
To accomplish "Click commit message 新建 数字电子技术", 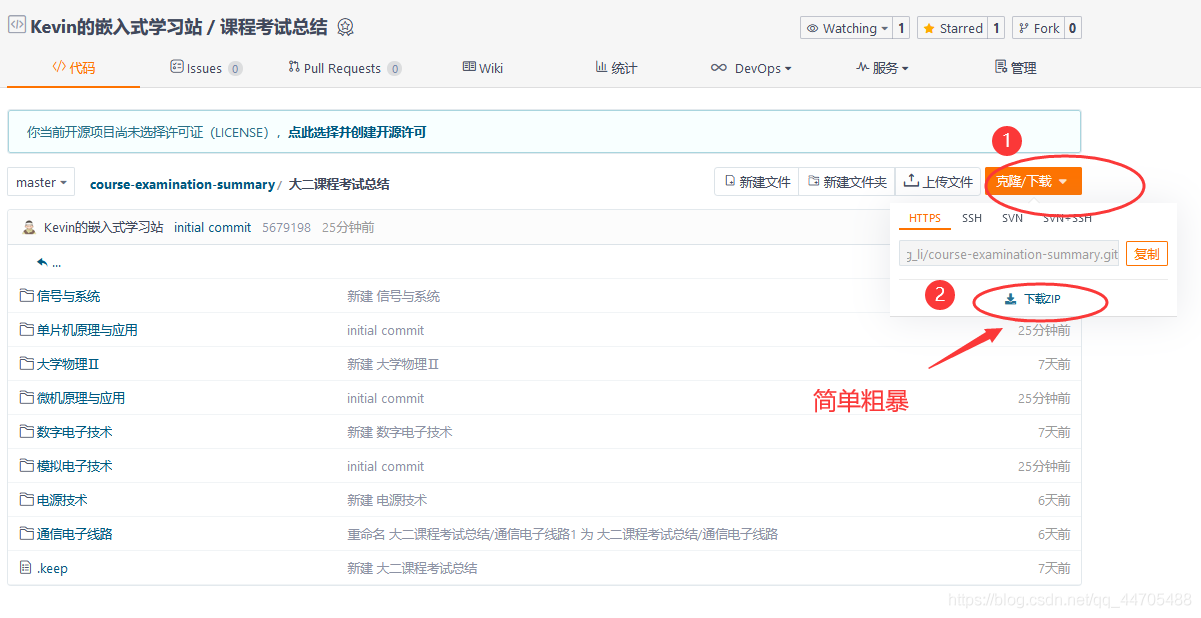I will pos(400,432).
